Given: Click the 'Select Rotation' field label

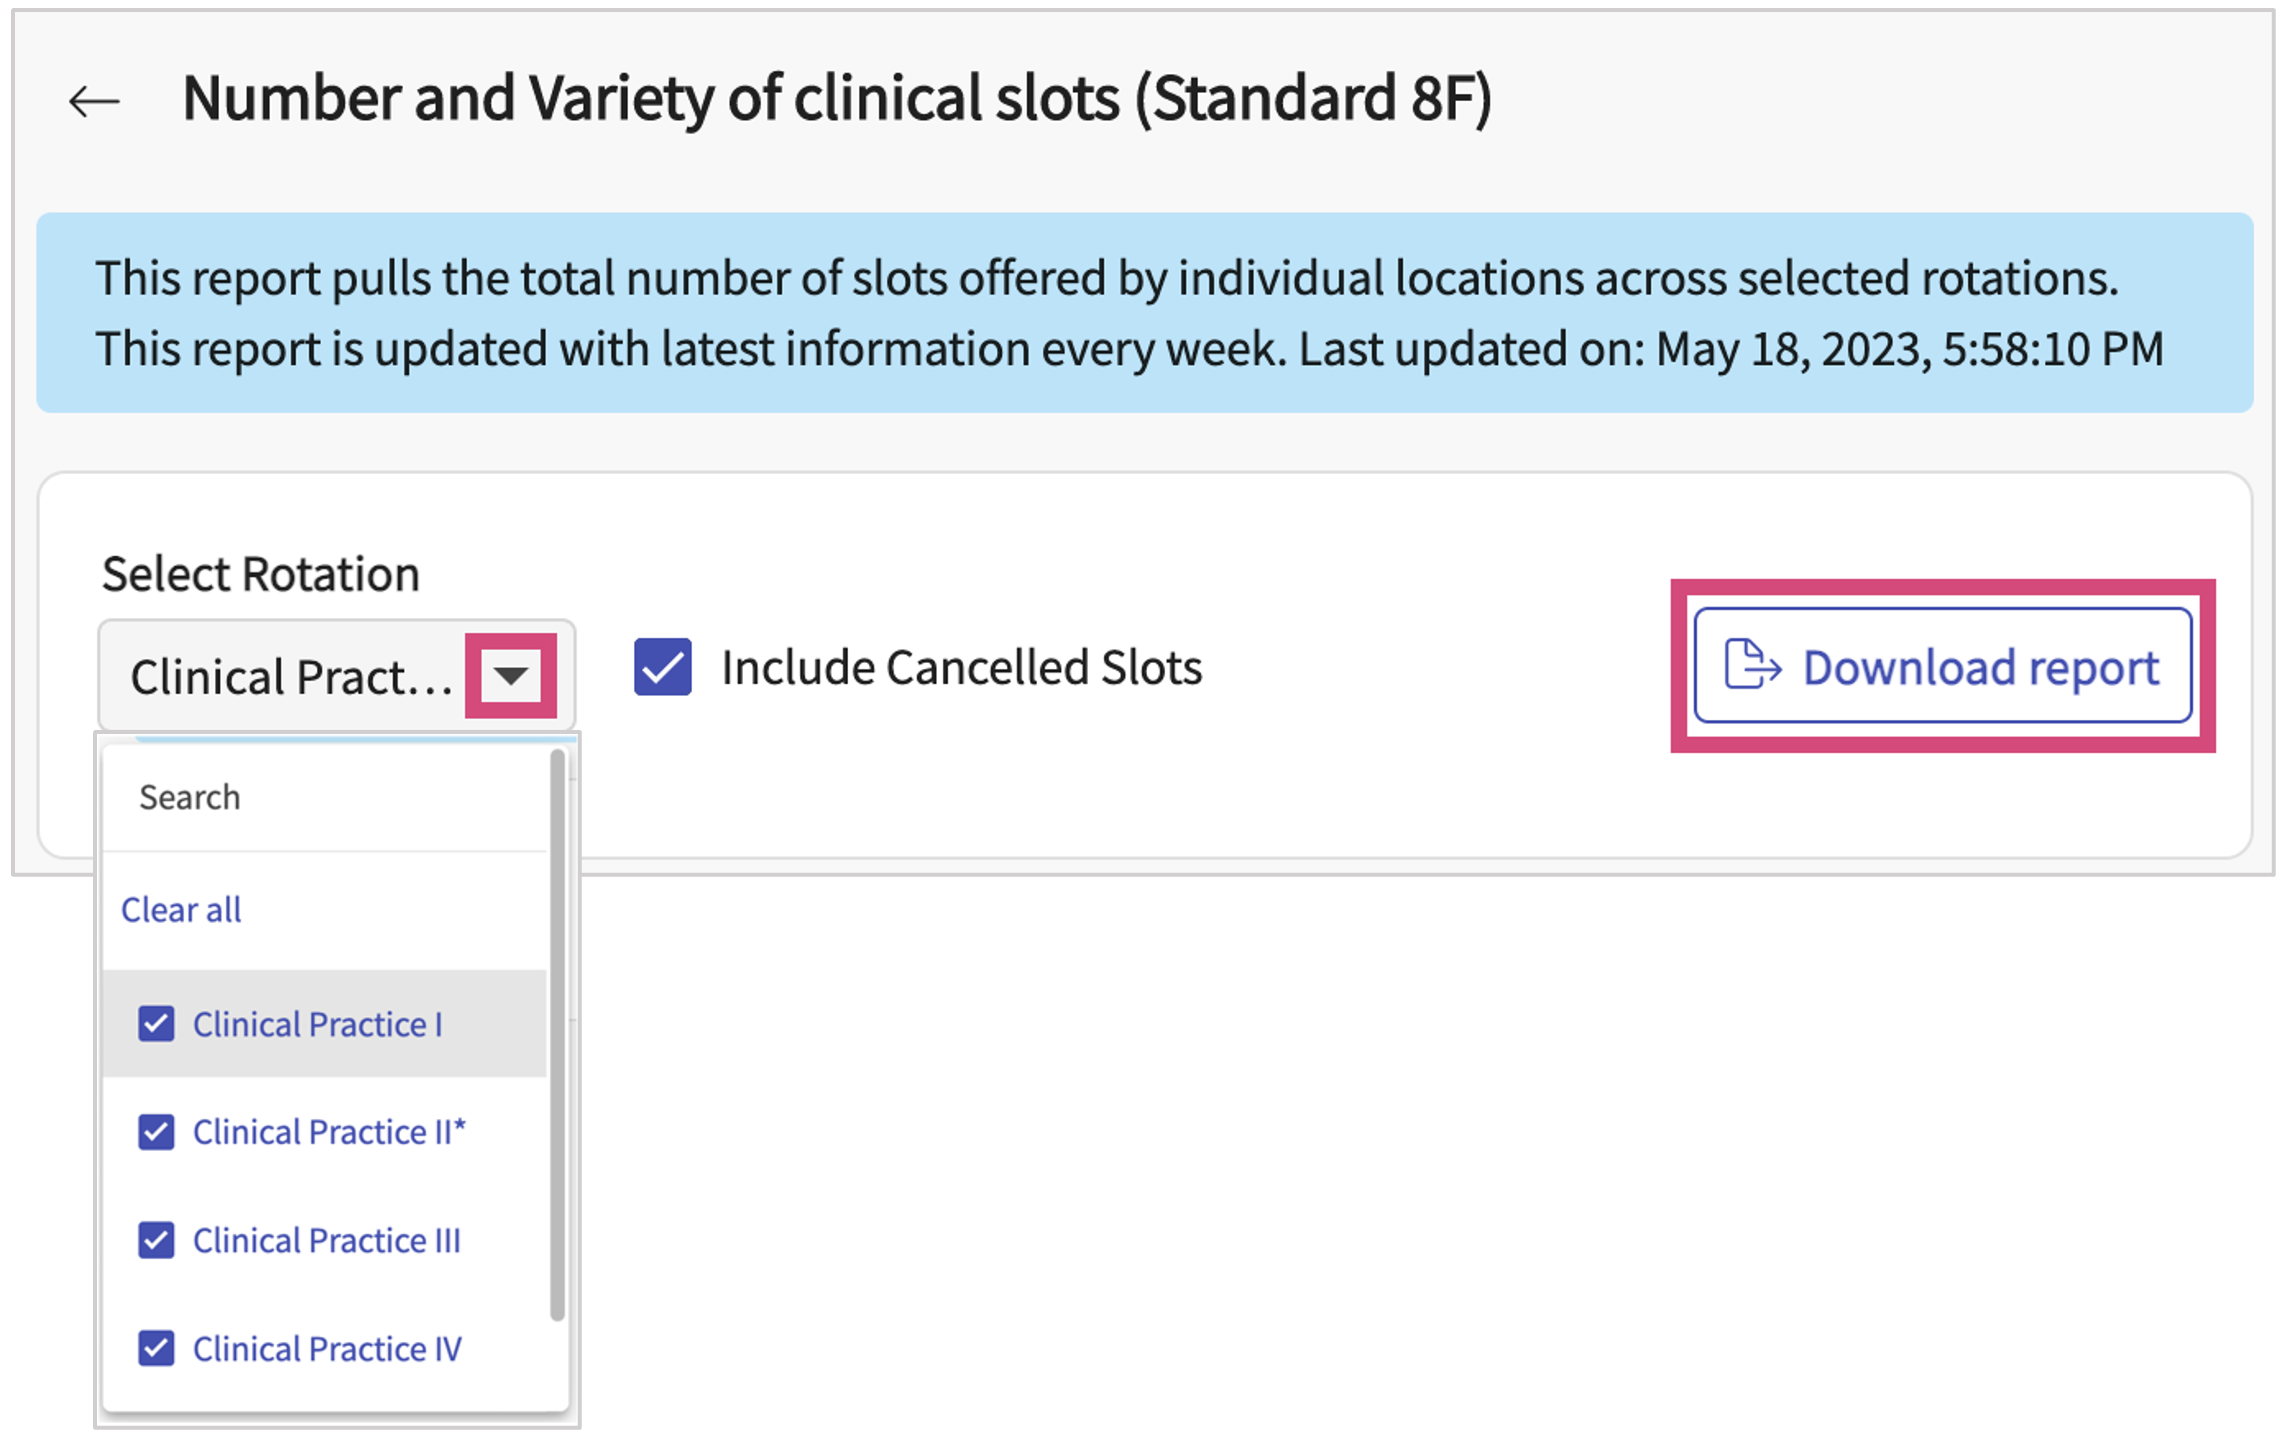Looking at the screenshot, I should click(260, 574).
